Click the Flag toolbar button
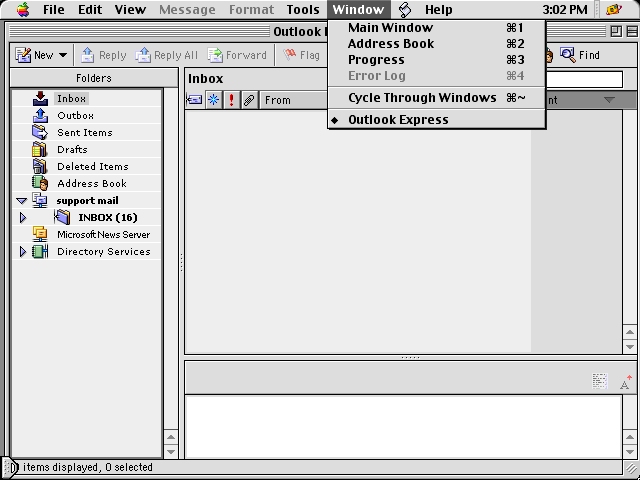The height and width of the screenshot is (480, 640). 302,55
